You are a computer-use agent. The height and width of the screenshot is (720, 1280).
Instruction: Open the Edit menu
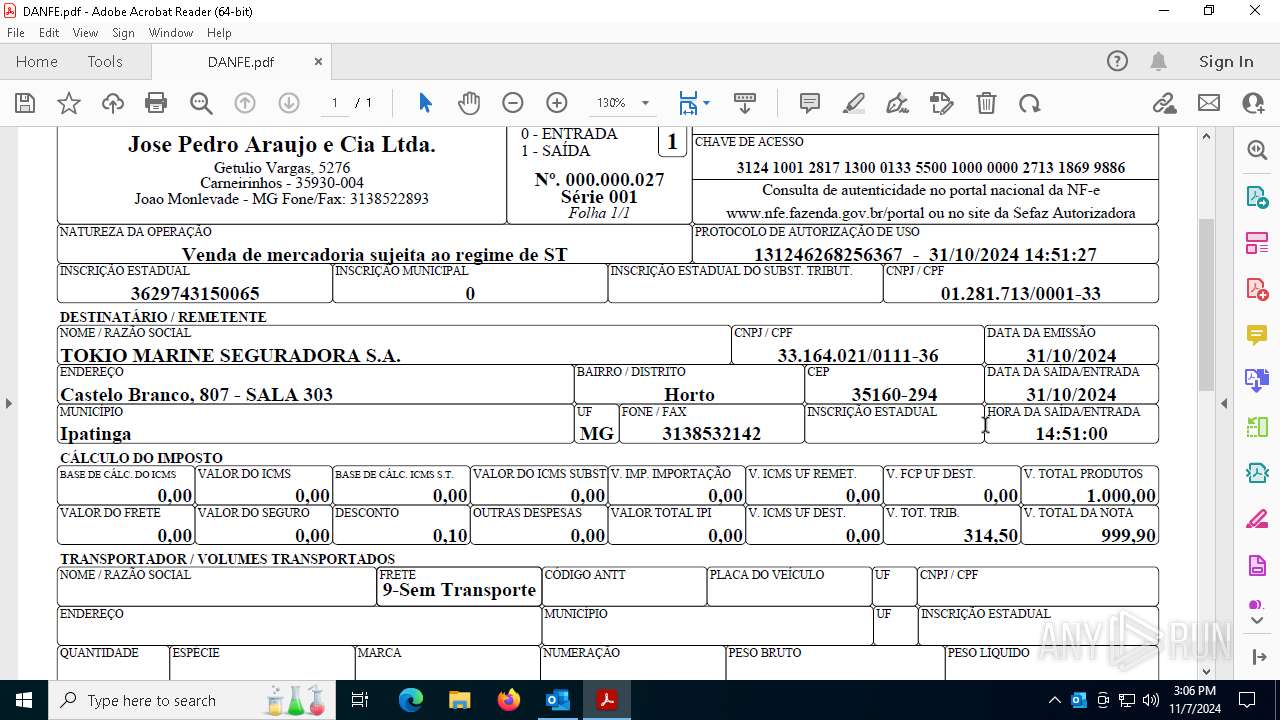click(x=49, y=33)
